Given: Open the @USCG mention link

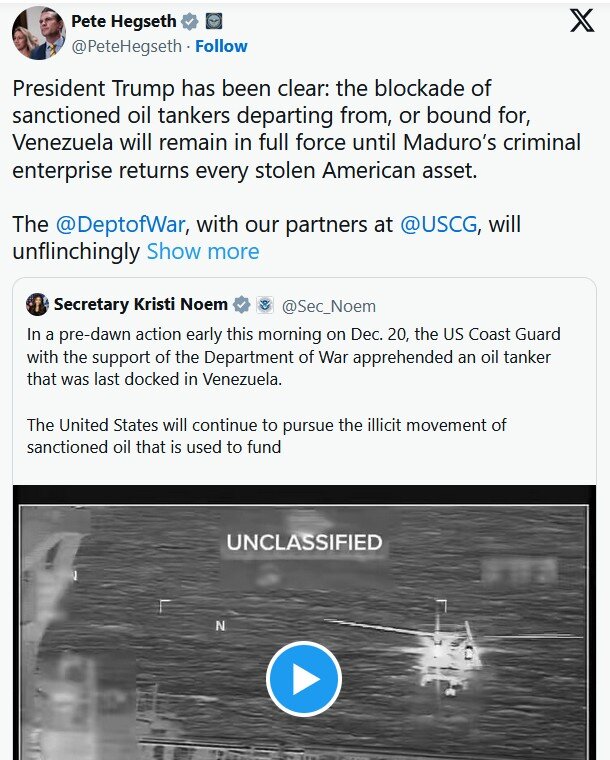Looking at the screenshot, I should [437, 224].
